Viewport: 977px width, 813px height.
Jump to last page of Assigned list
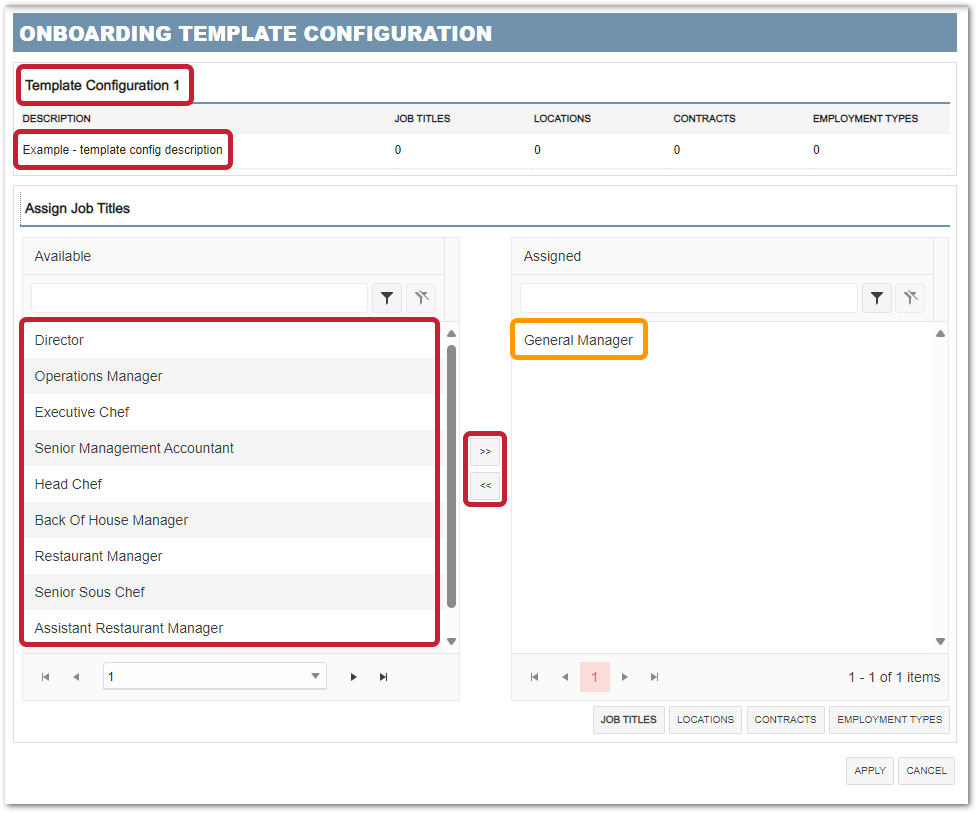pyautogui.click(x=655, y=677)
